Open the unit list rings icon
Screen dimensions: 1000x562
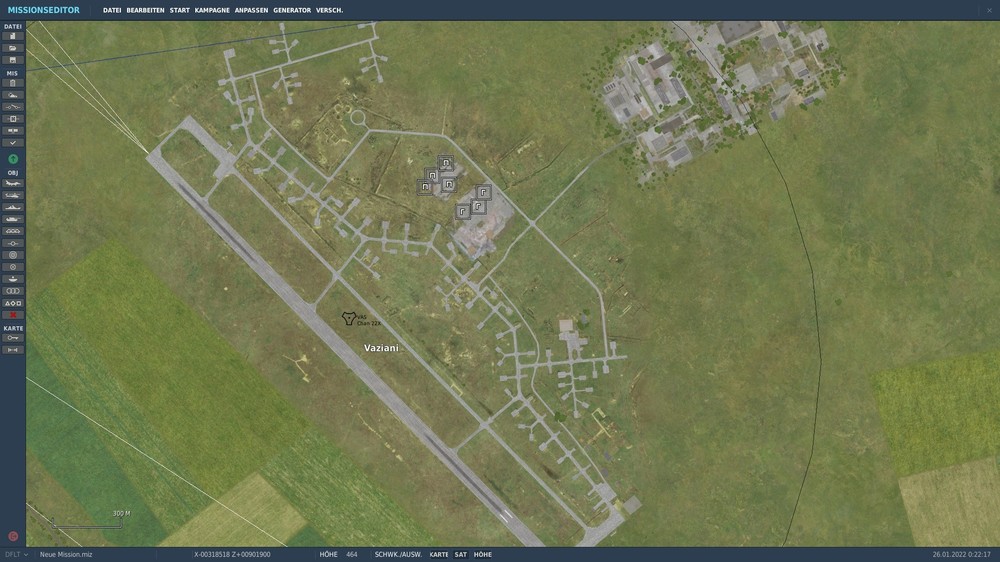pos(13,291)
